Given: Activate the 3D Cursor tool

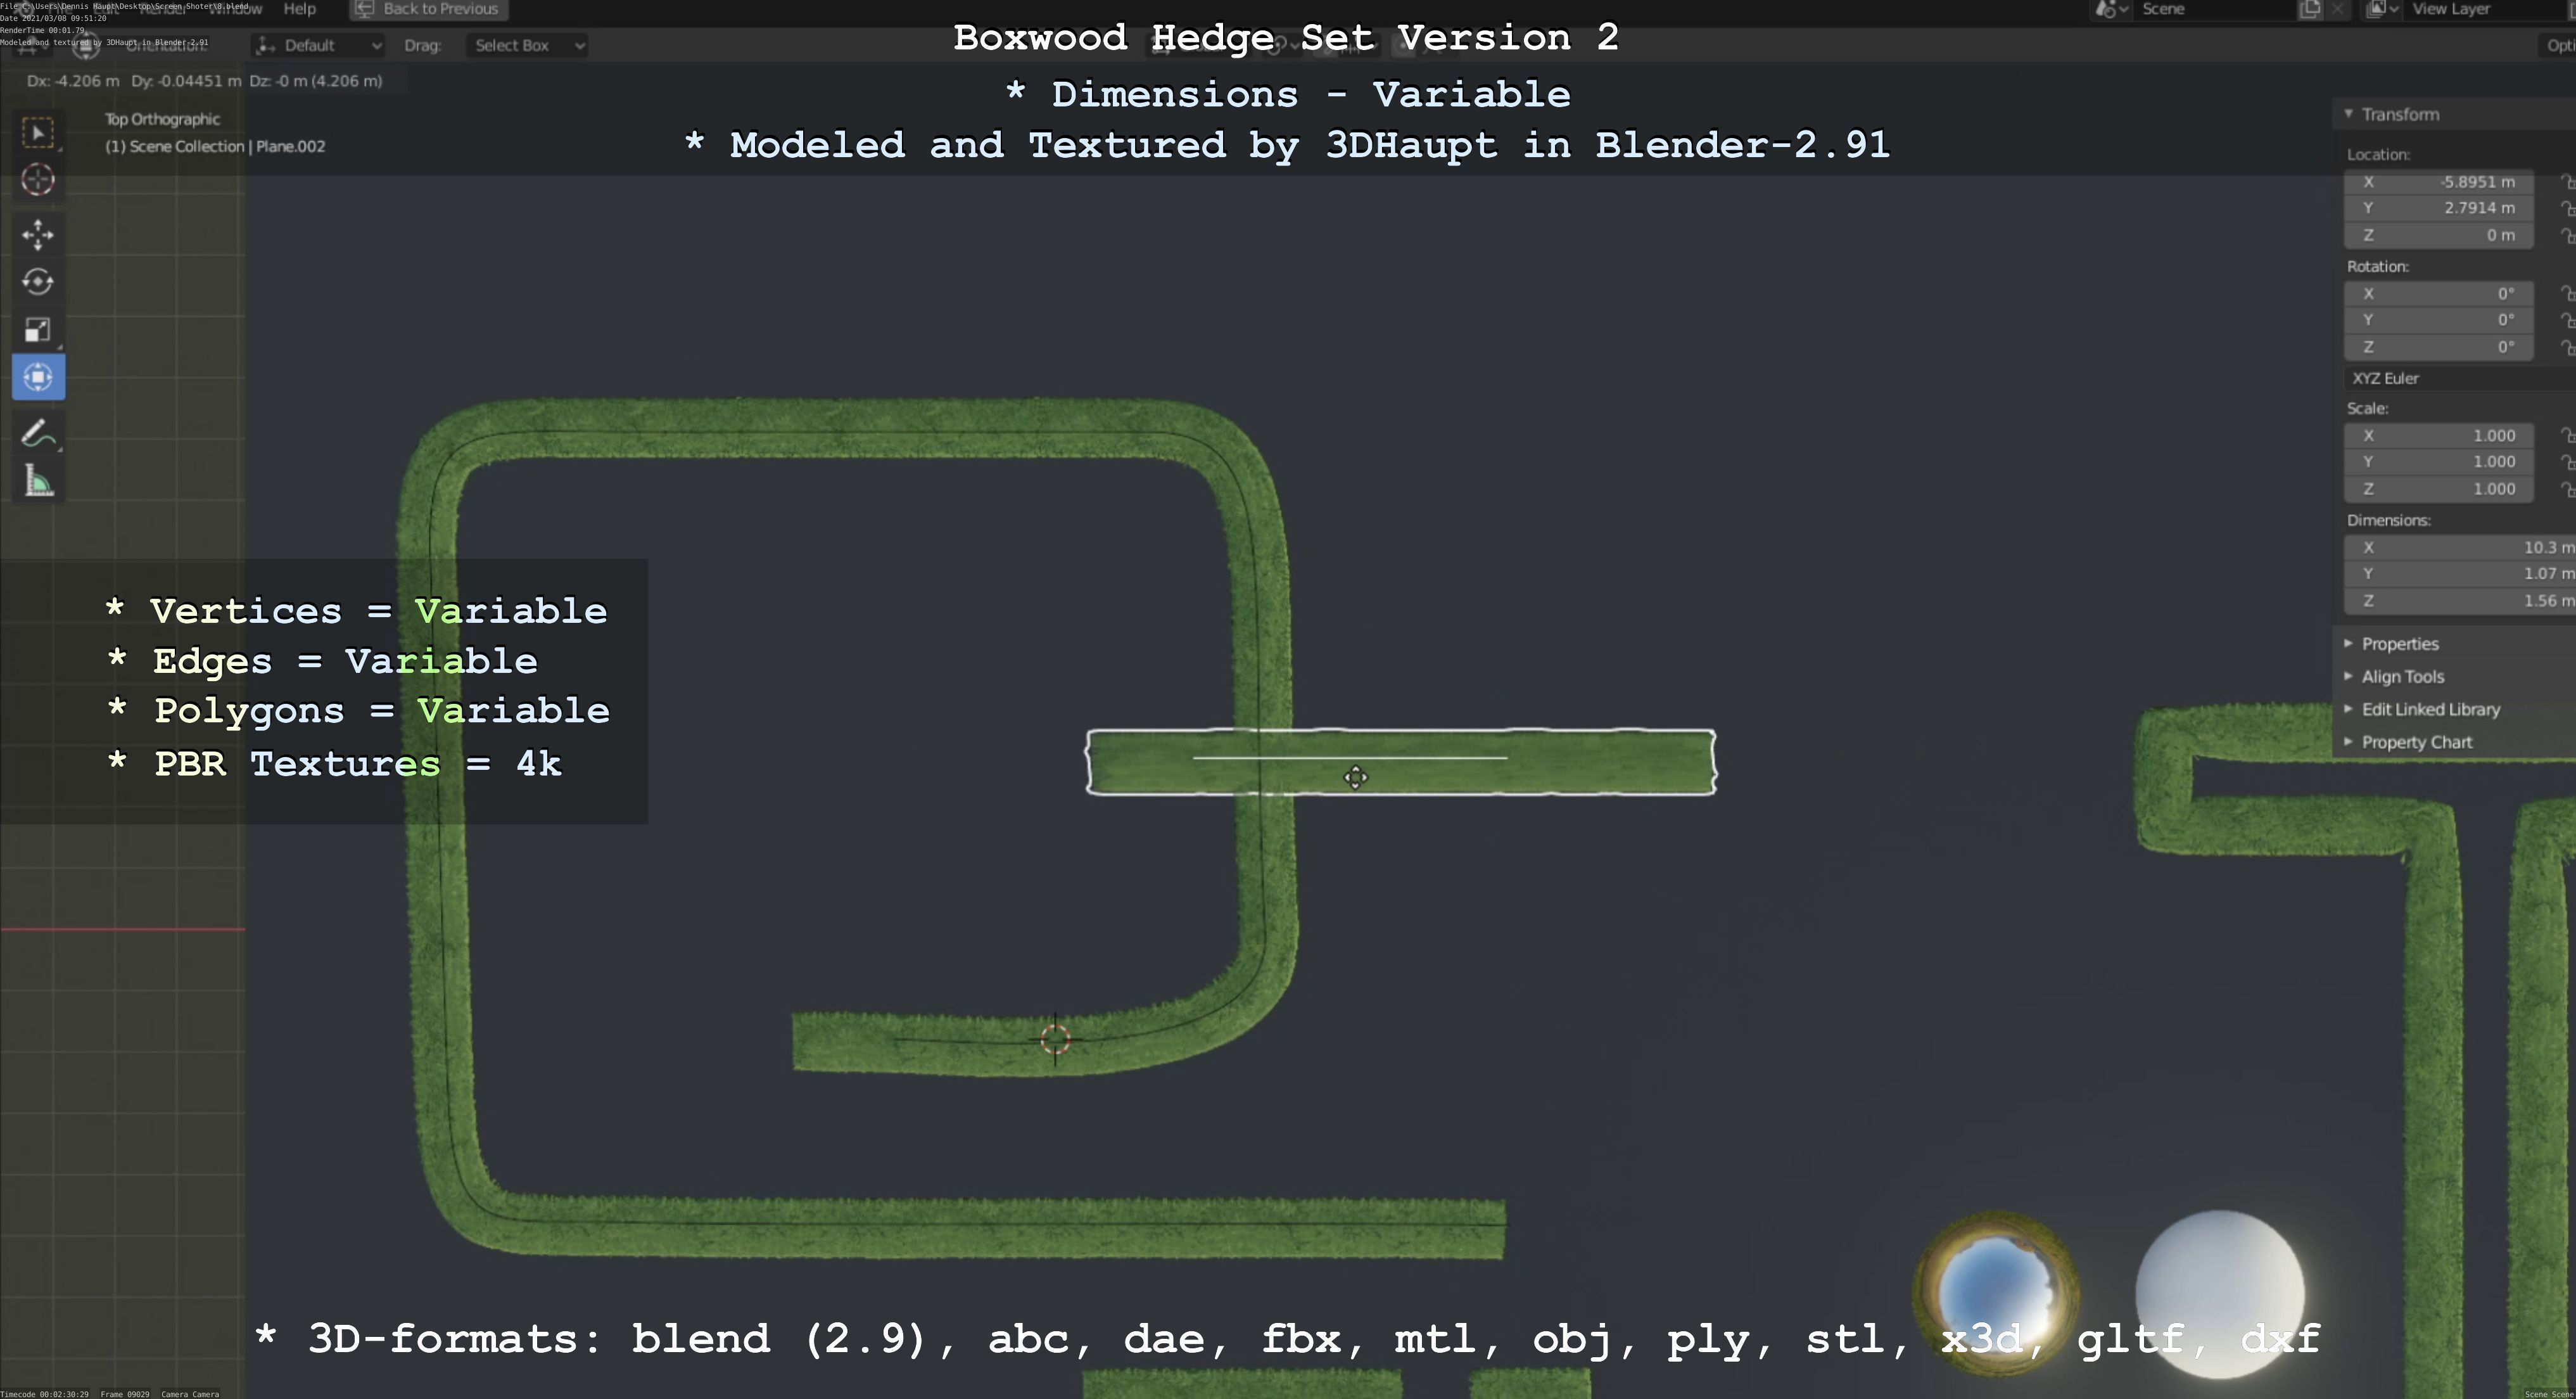Looking at the screenshot, I should click(38, 180).
